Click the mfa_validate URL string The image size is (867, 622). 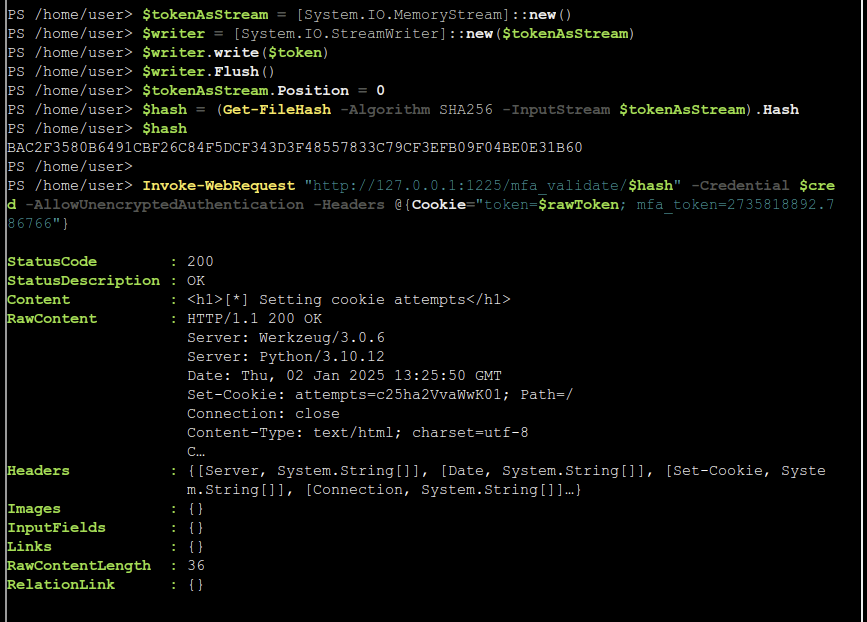click(x=493, y=186)
